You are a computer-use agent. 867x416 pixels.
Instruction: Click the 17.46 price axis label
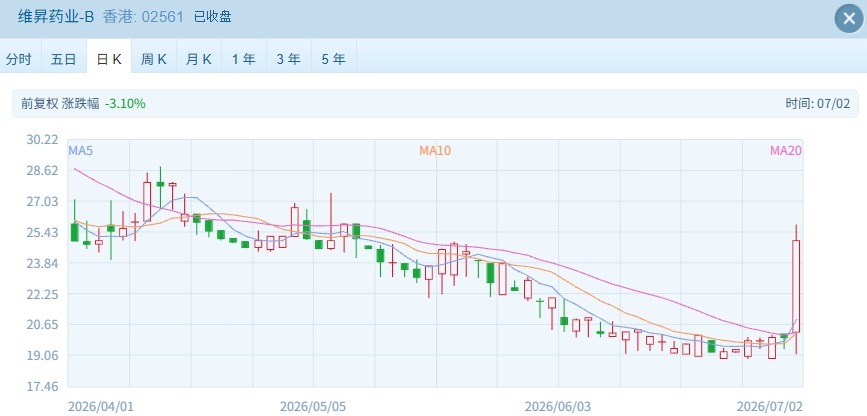tap(42, 387)
